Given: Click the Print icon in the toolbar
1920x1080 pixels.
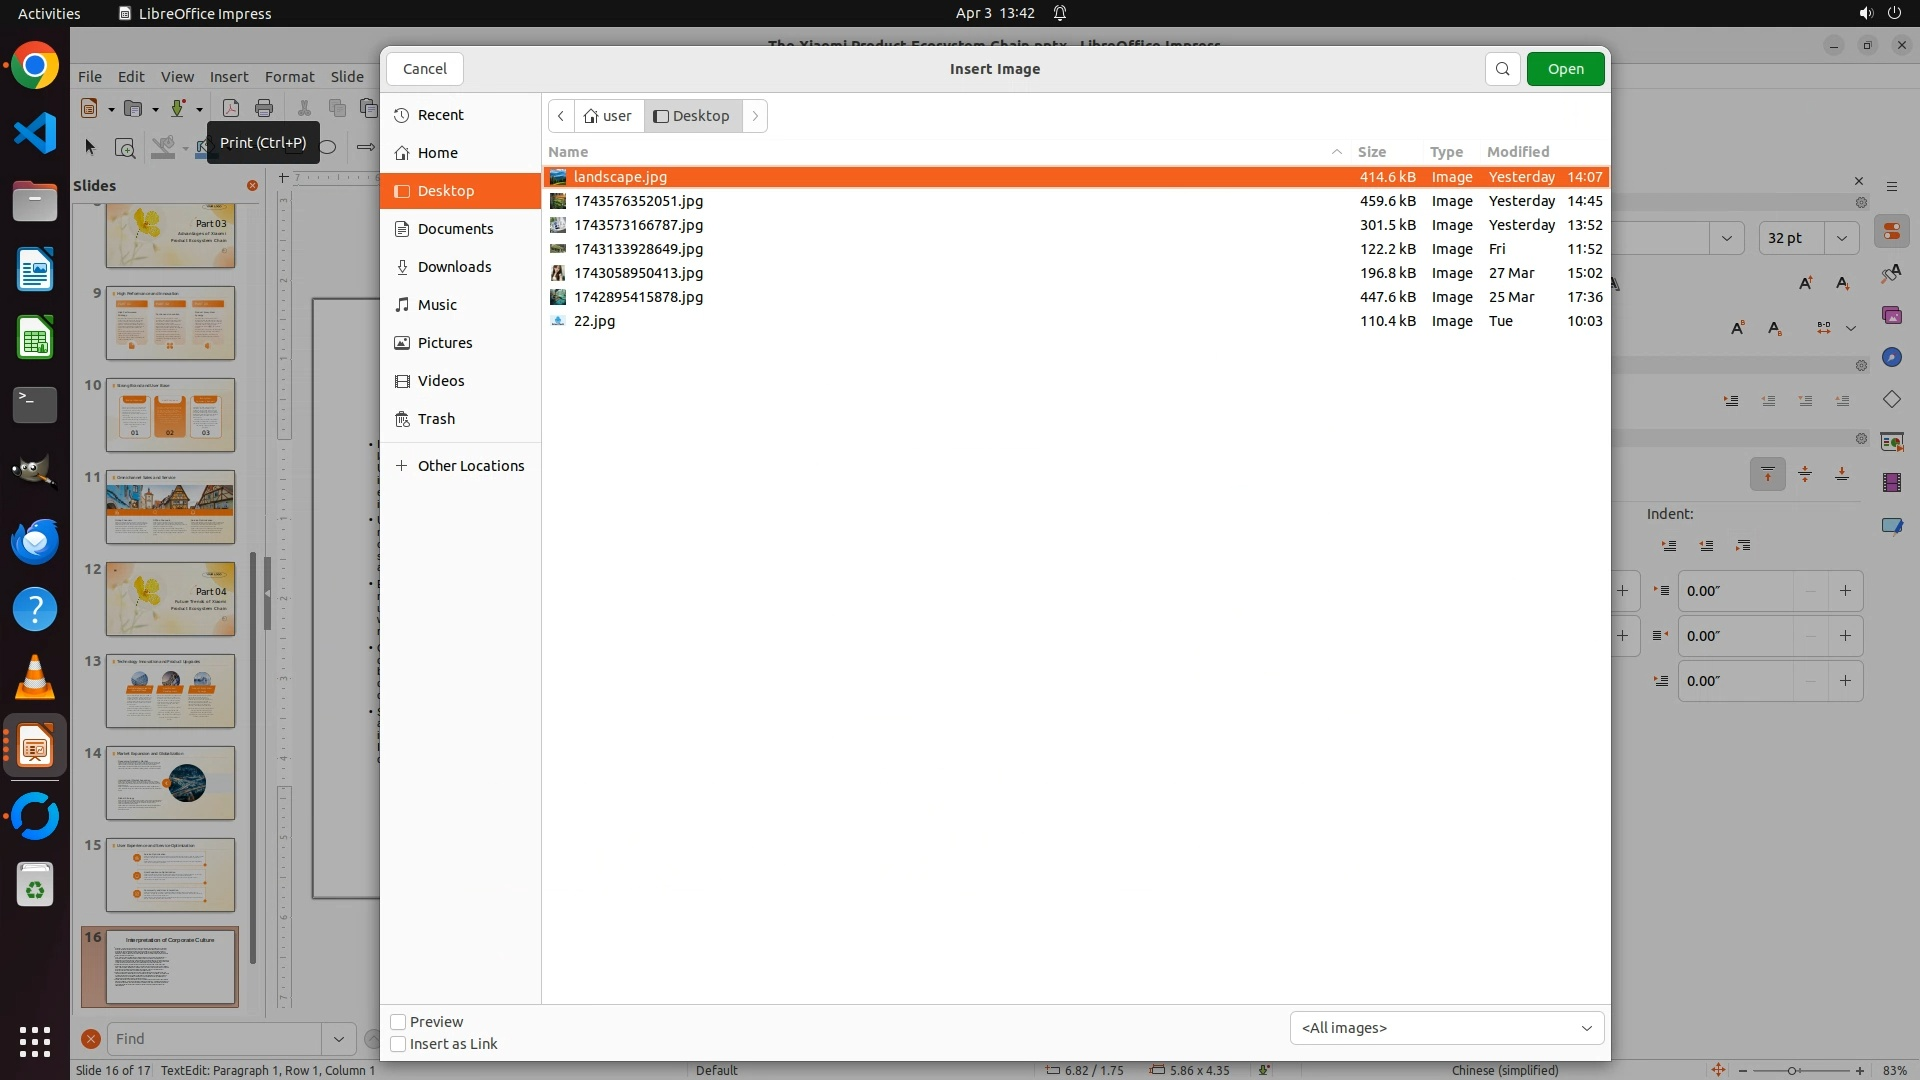Looking at the screenshot, I should pos(264,108).
